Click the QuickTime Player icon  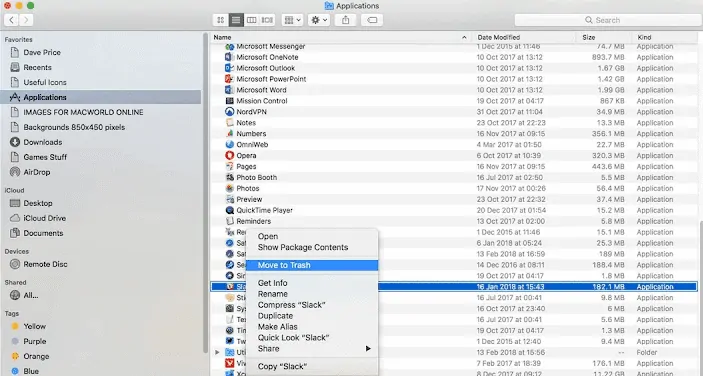point(230,210)
